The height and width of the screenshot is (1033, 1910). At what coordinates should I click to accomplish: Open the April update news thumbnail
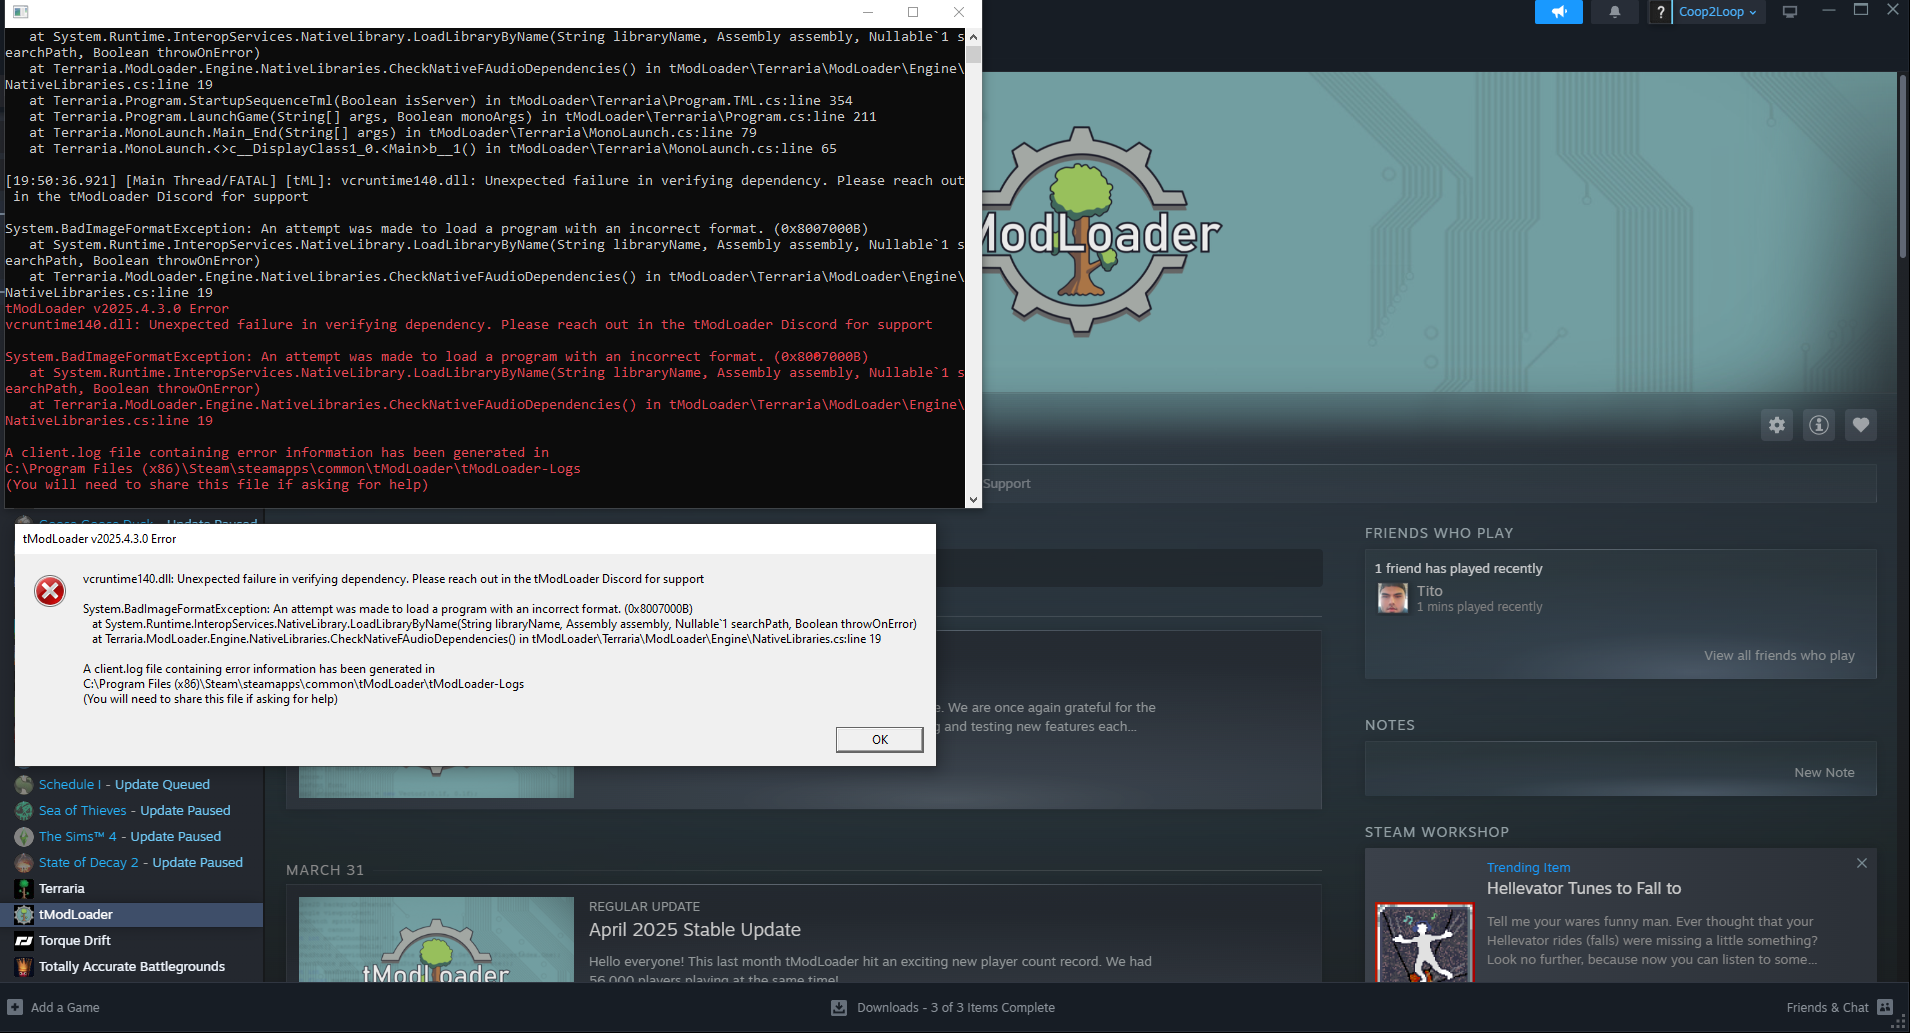[x=436, y=940]
